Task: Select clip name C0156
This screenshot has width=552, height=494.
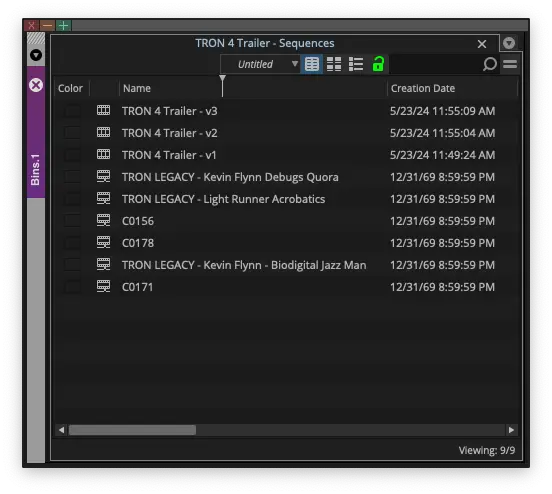Action: point(138,221)
